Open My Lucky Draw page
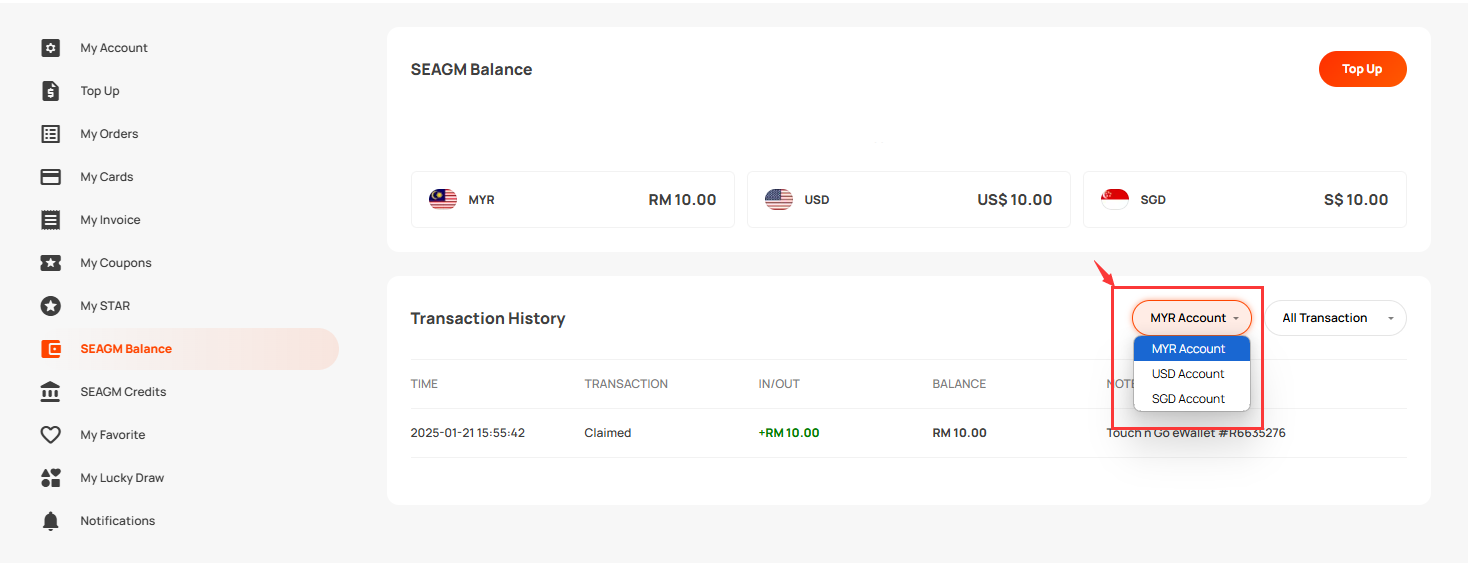 coord(122,478)
